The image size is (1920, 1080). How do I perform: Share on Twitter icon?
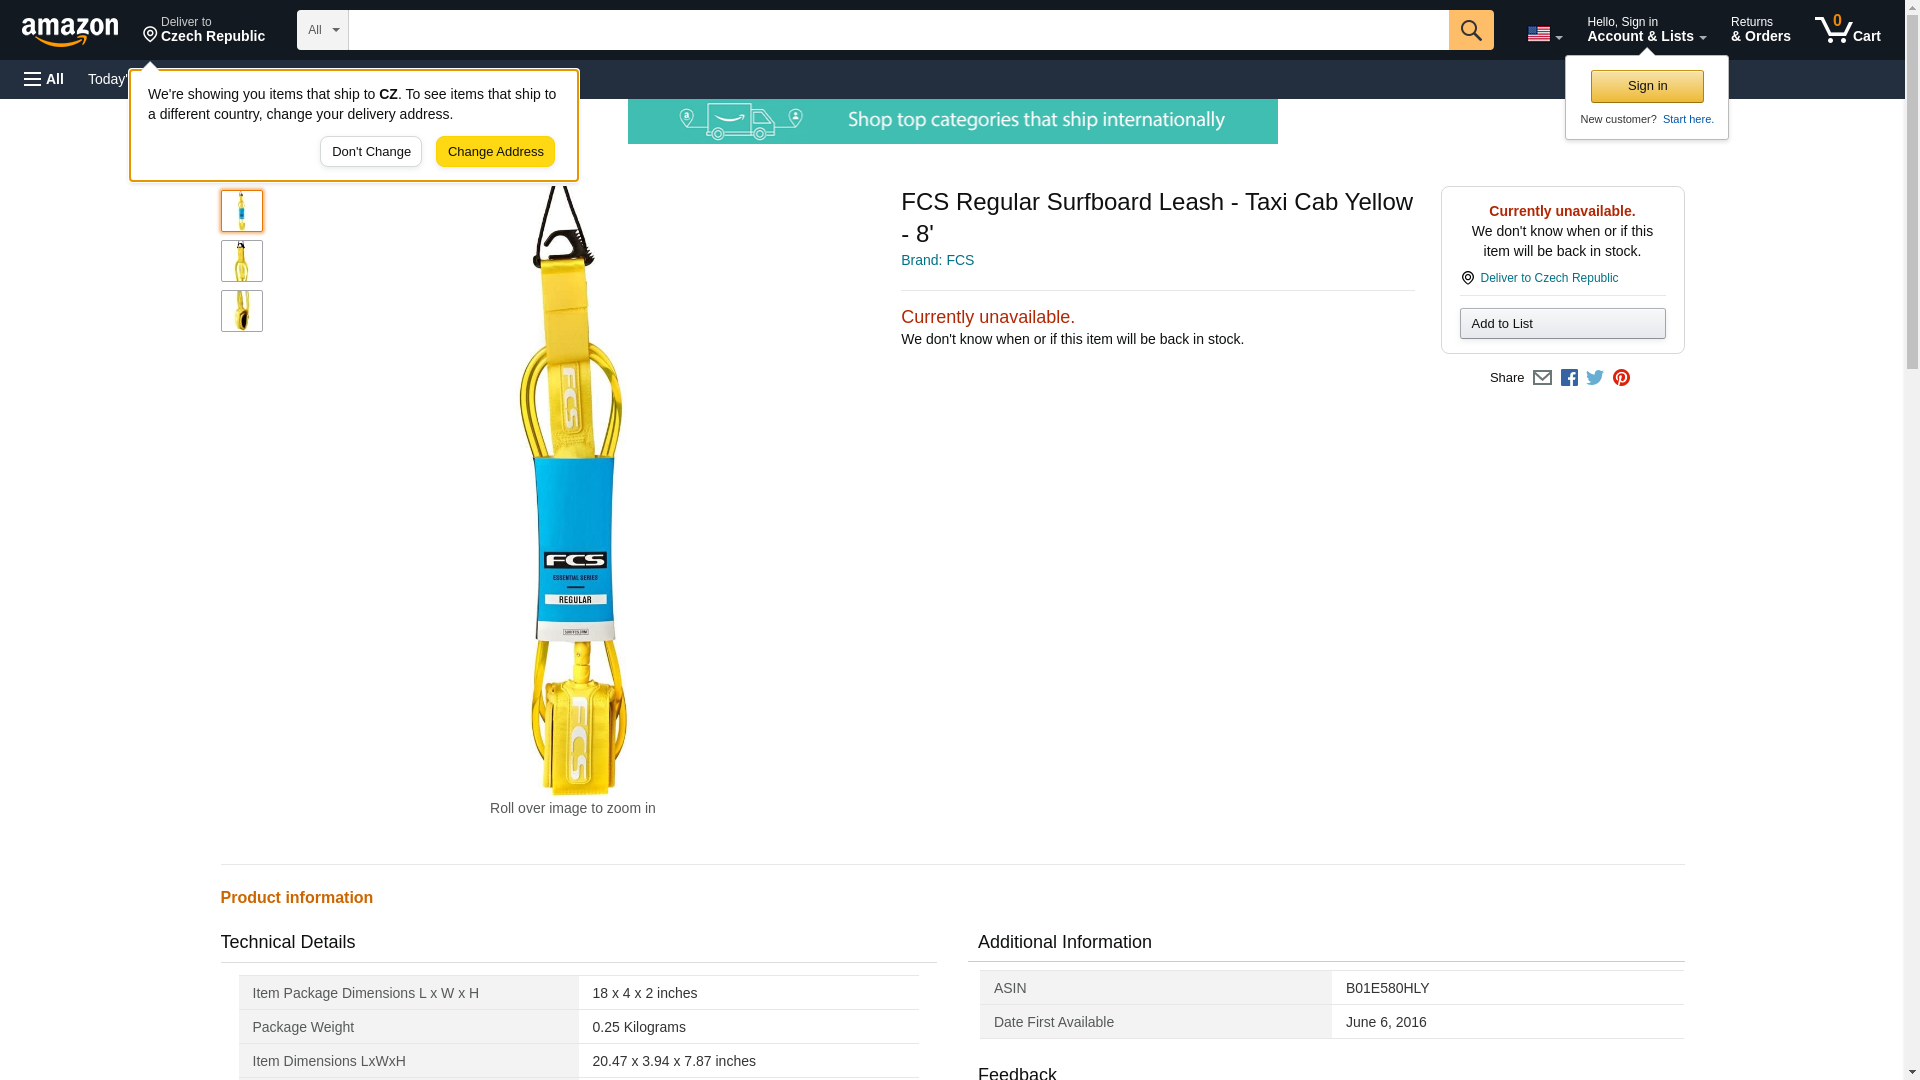tap(1595, 378)
